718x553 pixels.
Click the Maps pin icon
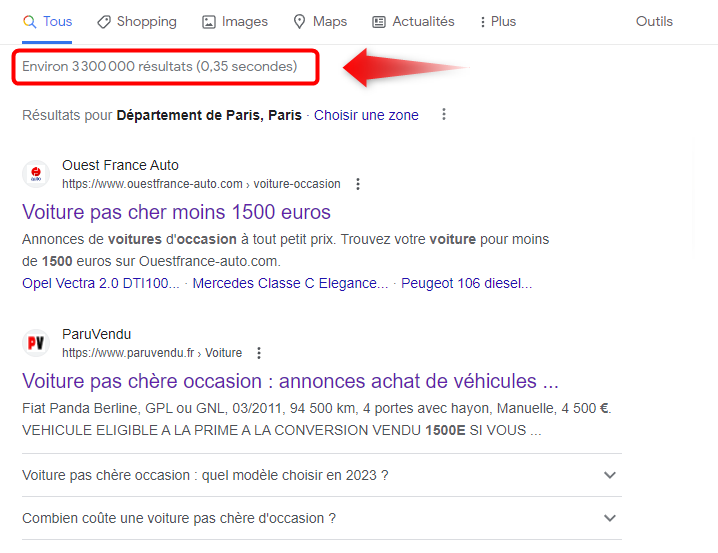tap(299, 22)
